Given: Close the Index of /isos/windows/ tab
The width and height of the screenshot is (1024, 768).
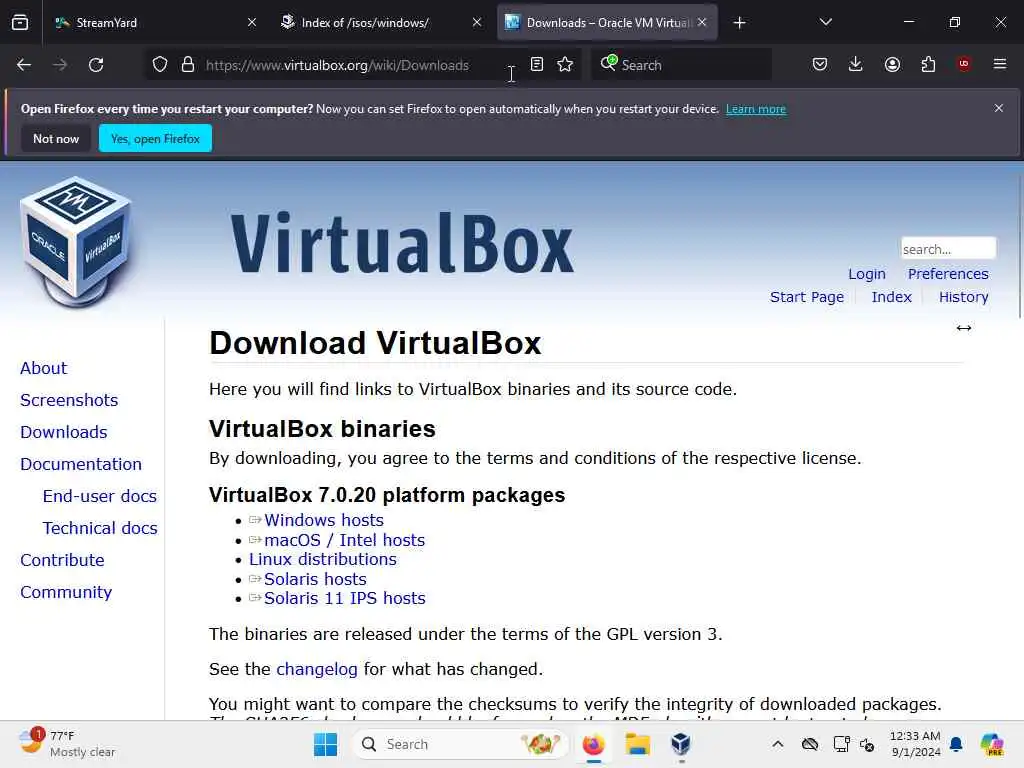Looking at the screenshot, I should [x=477, y=23].
